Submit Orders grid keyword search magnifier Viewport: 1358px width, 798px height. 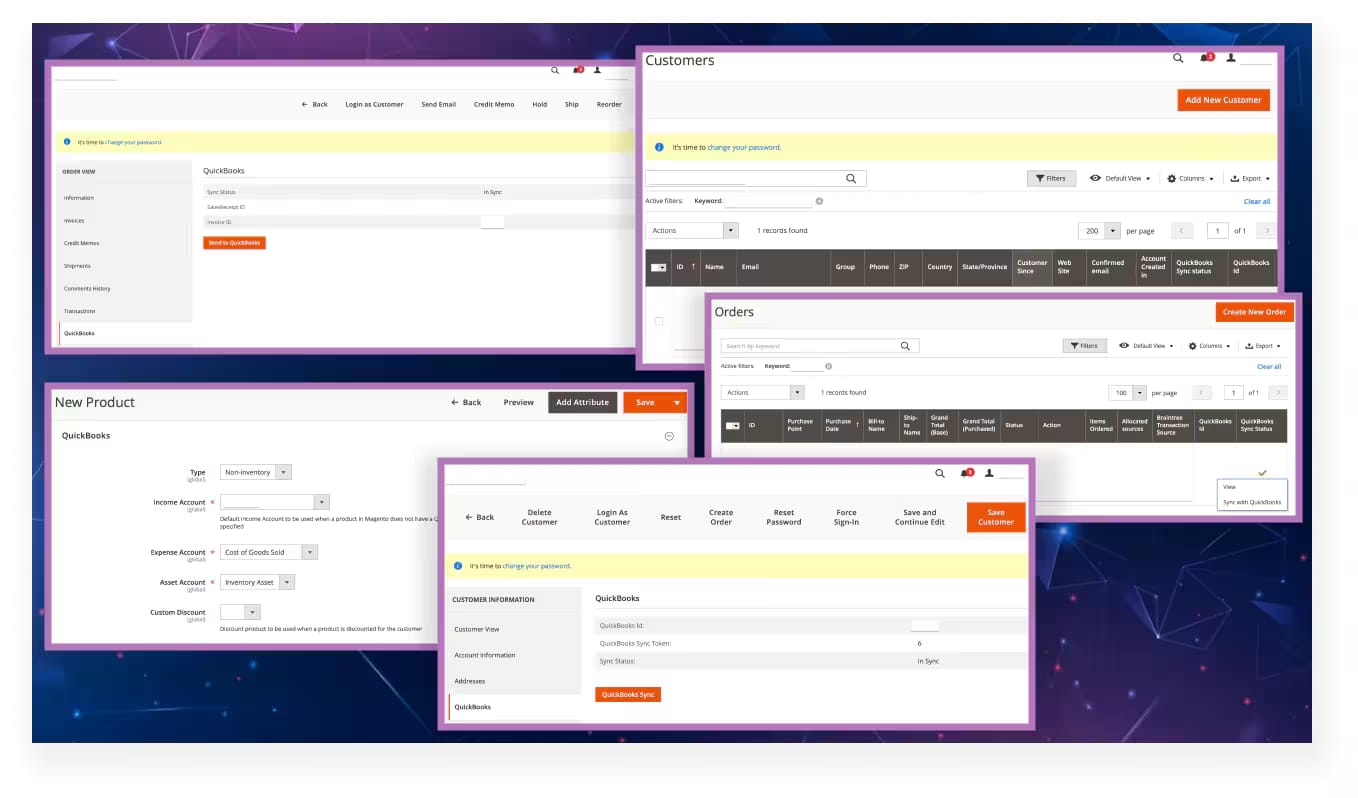905,346
